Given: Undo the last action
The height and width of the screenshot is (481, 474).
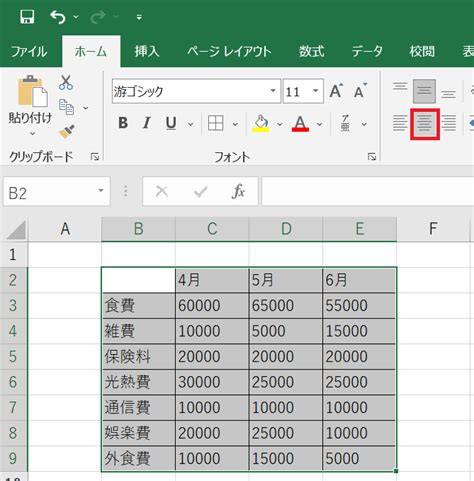Looking at the screenshot, I should [58, 17].
